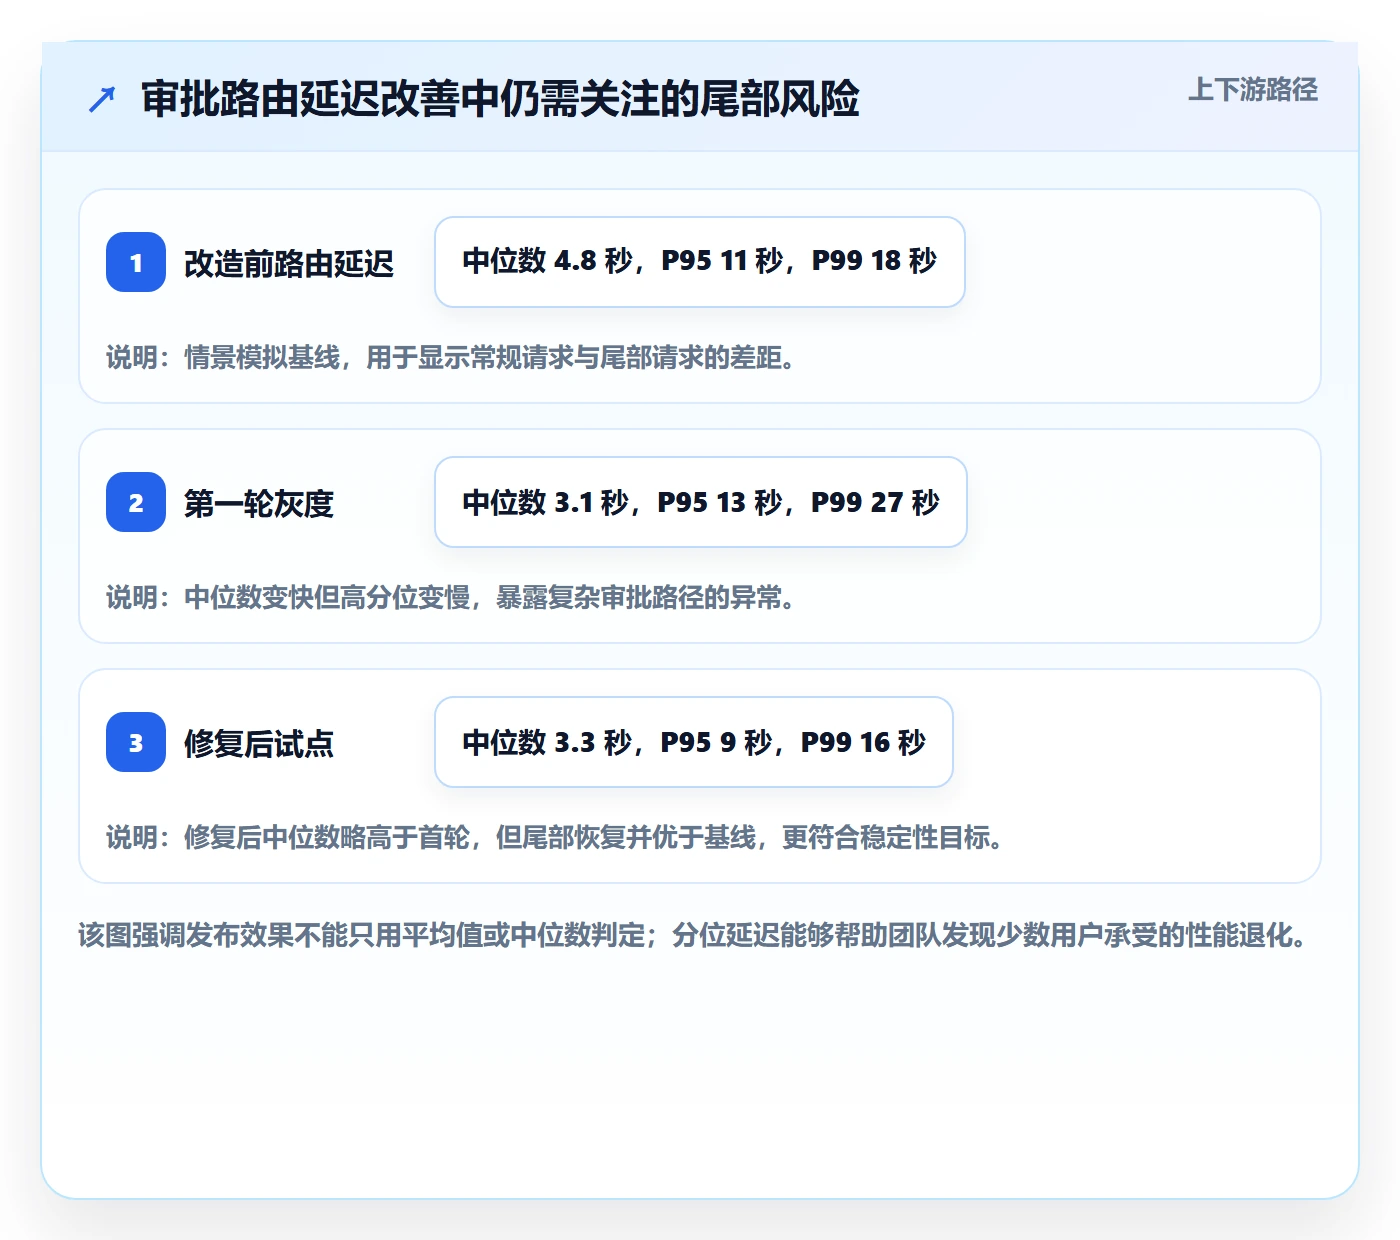
Task: Click the footer summary starting 该图强调发布效果
Action: tap(693, 935)
